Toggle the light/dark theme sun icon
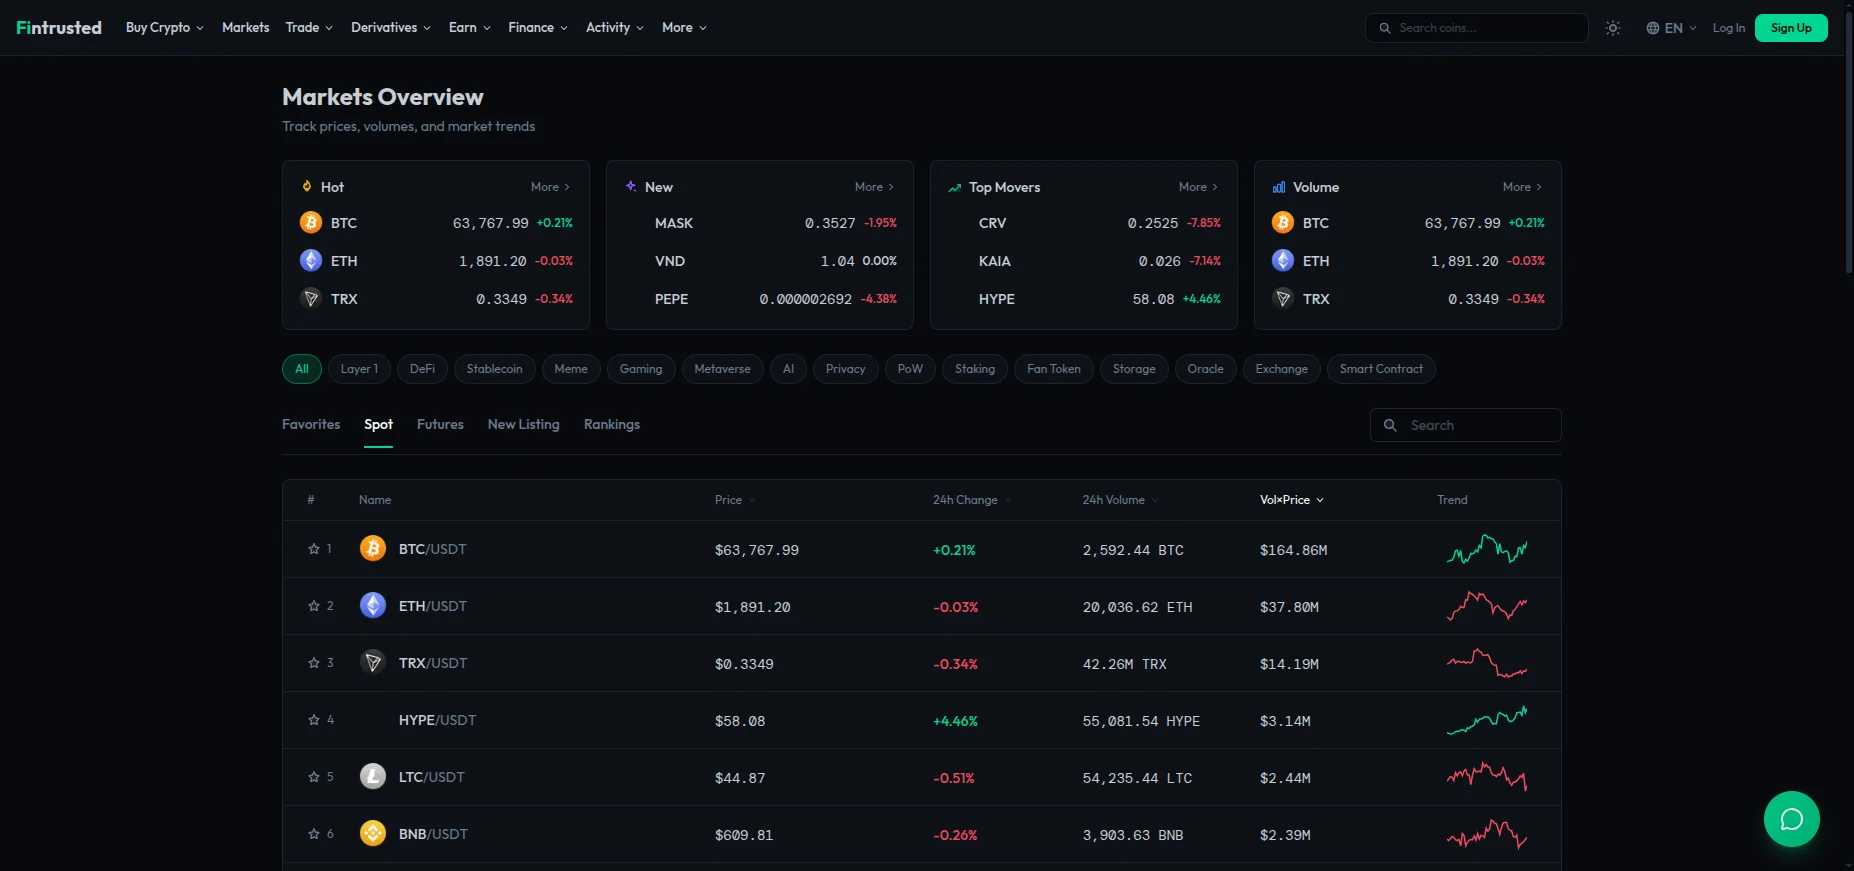Viewport: 1854px width, 871px height. [x=1613, y=28]
